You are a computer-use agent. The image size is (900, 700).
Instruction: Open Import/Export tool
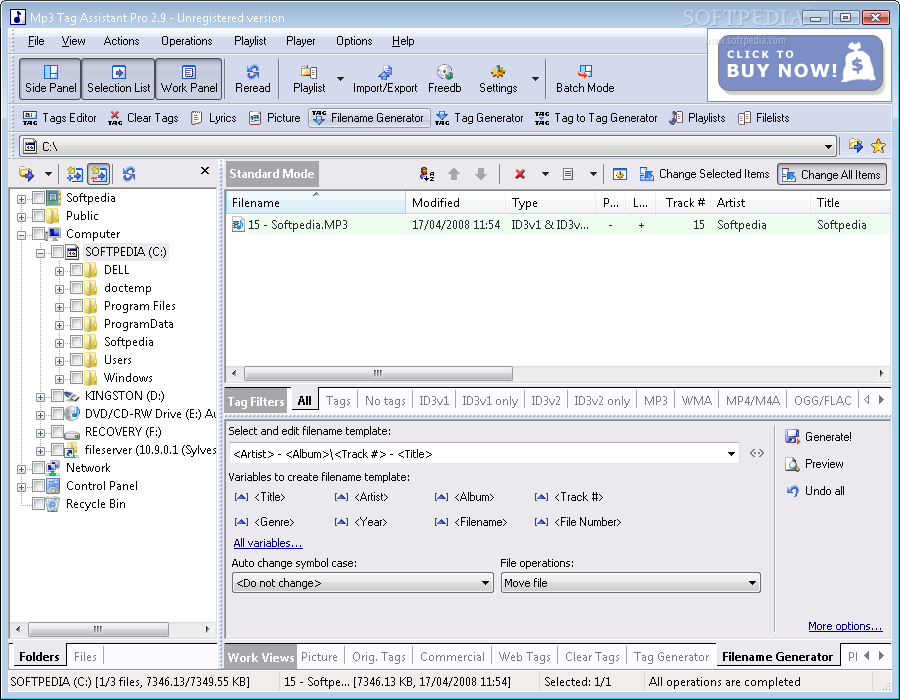click(385, 79)
